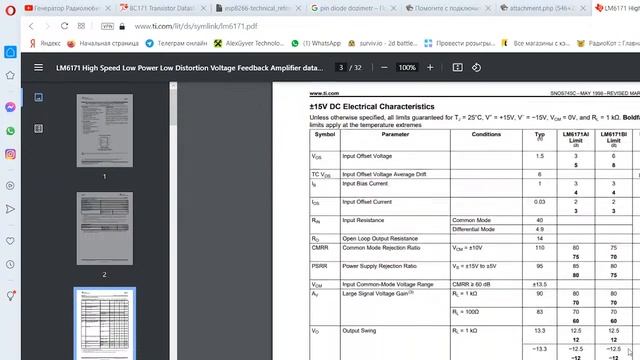
Task: Zoom out the PDF with minus button
Action: click(384, 68)
